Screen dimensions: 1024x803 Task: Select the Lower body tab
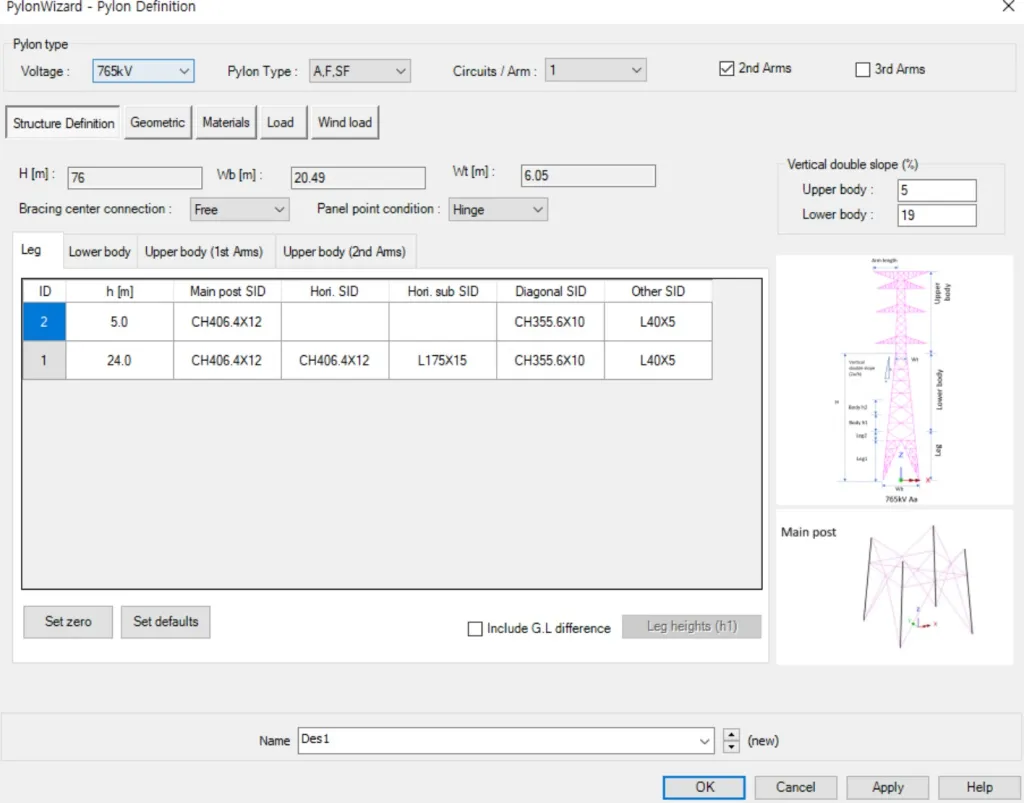[x=99, y=252]
